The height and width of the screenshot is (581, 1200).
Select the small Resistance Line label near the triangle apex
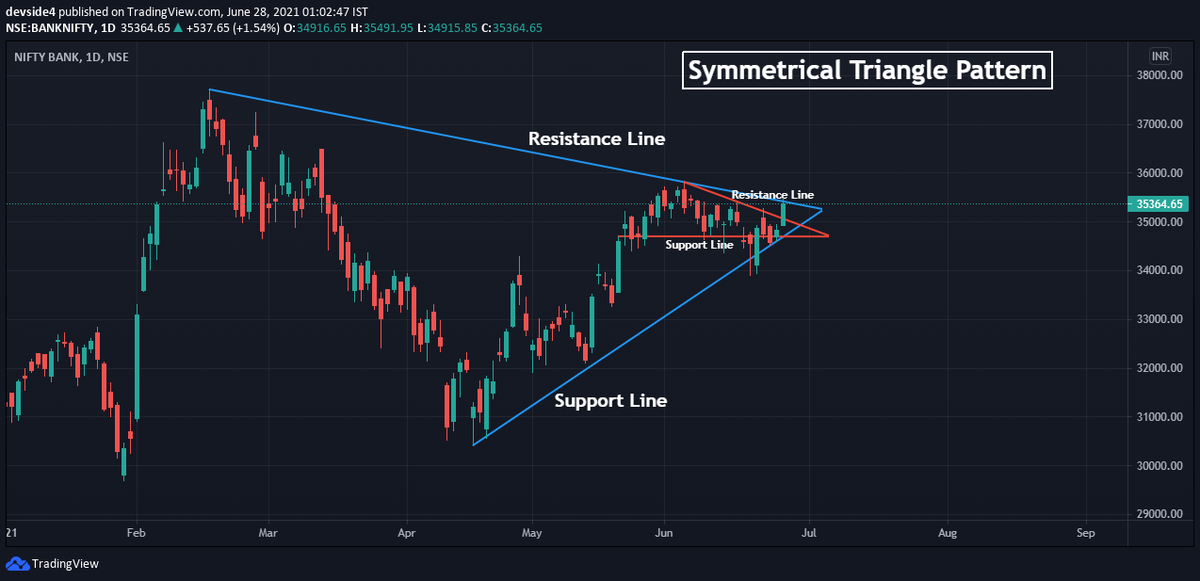[772, 194]
